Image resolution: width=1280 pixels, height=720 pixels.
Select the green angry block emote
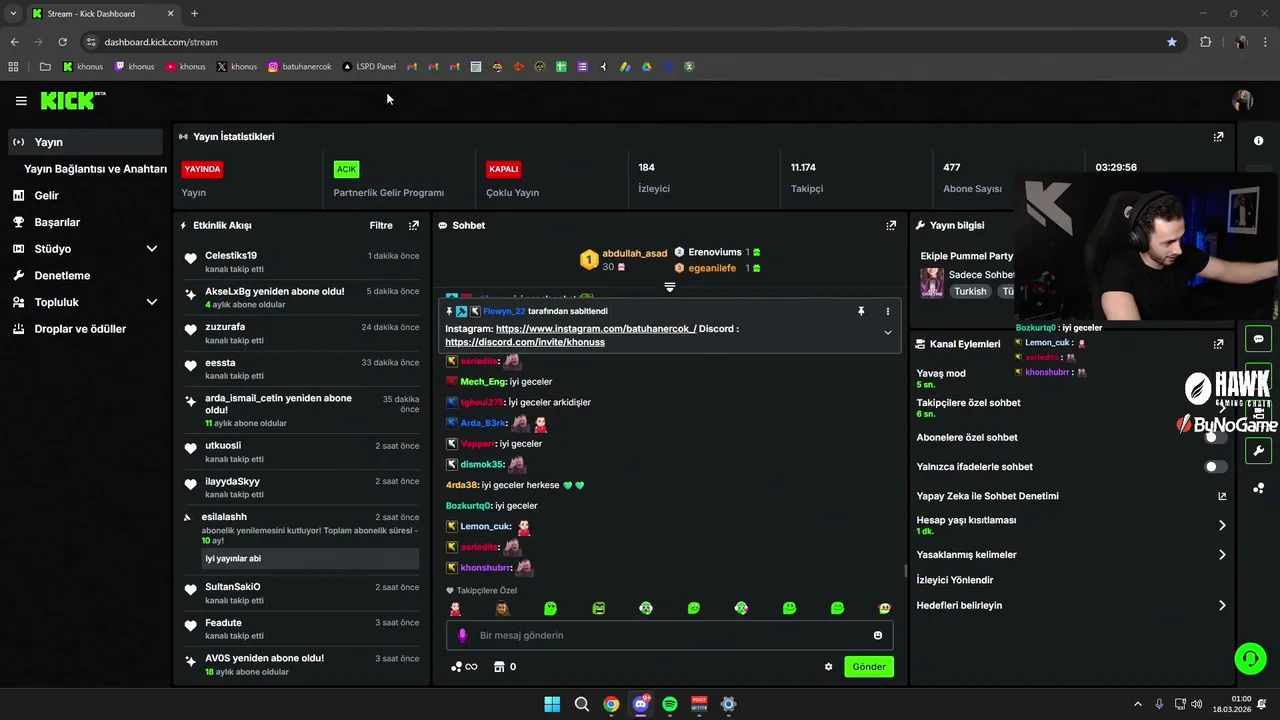tap(598, 608)
